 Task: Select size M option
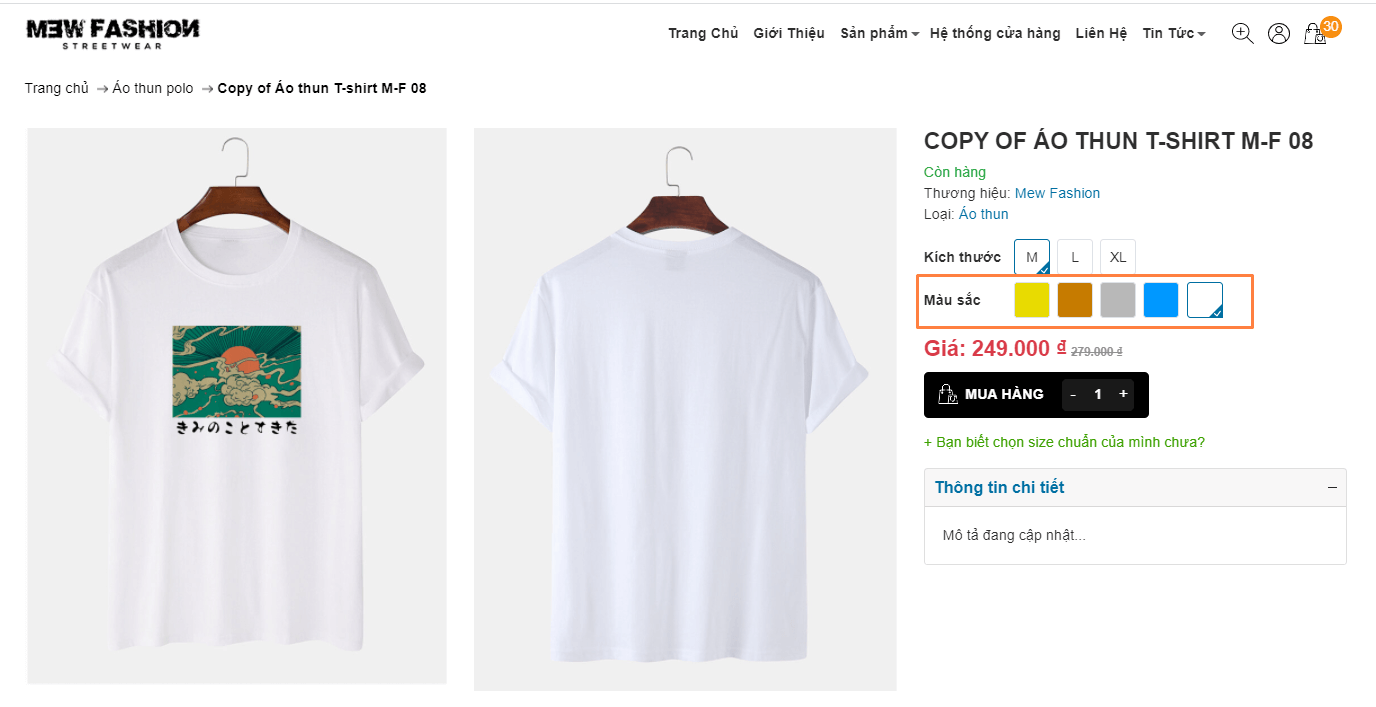tap(1032, 257)
